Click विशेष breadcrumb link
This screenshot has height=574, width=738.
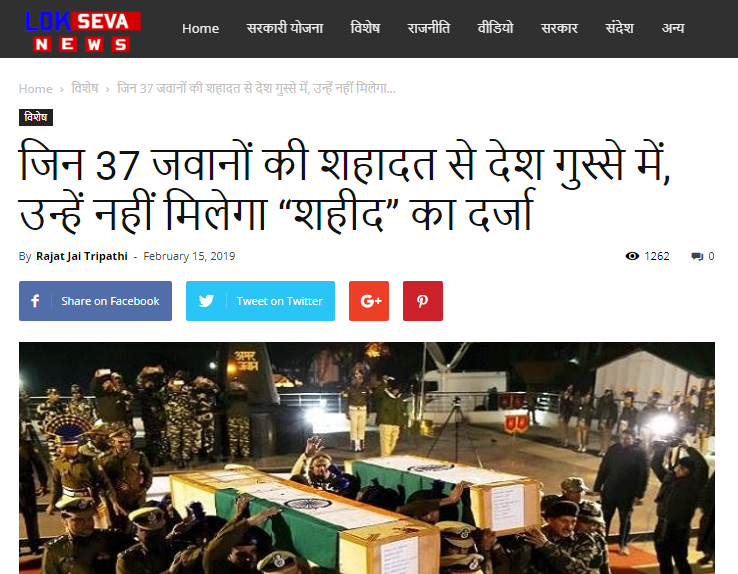pyautogui.click(x=85, y=88)
